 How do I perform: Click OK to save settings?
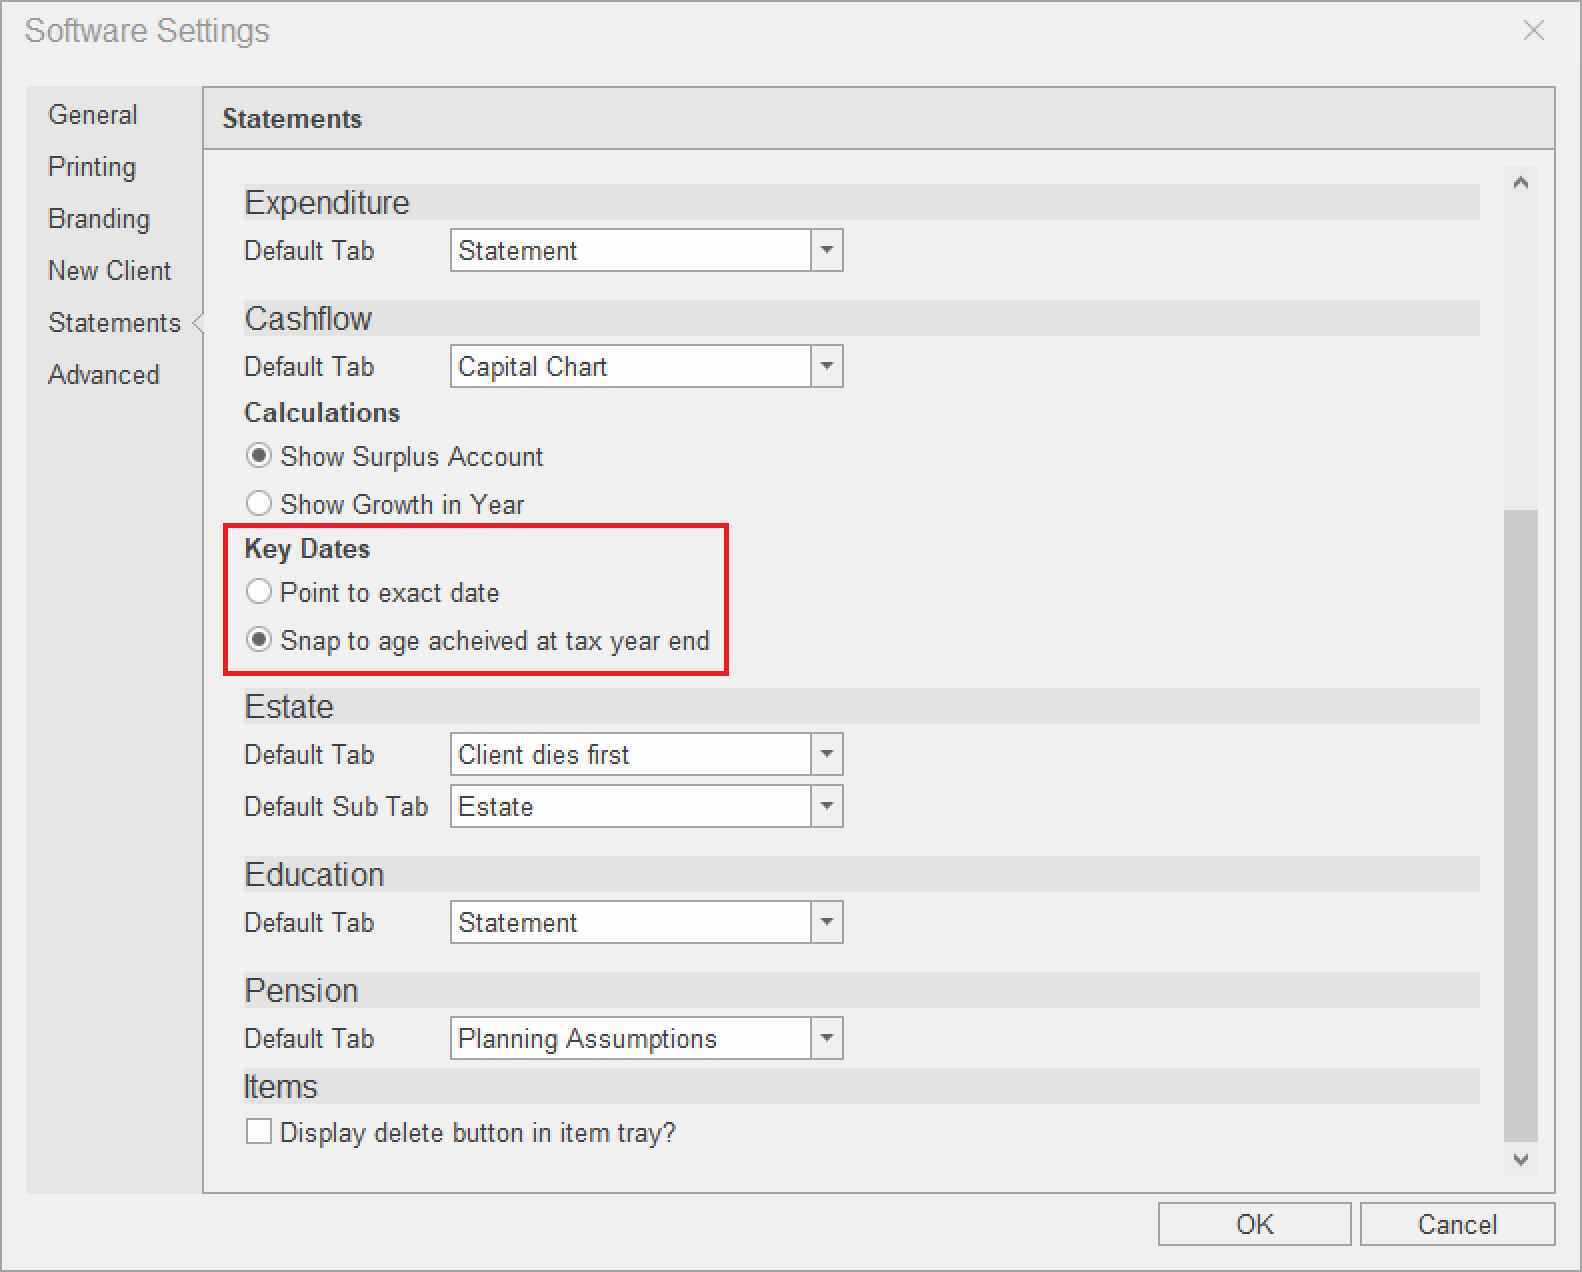point(1254,1224)
